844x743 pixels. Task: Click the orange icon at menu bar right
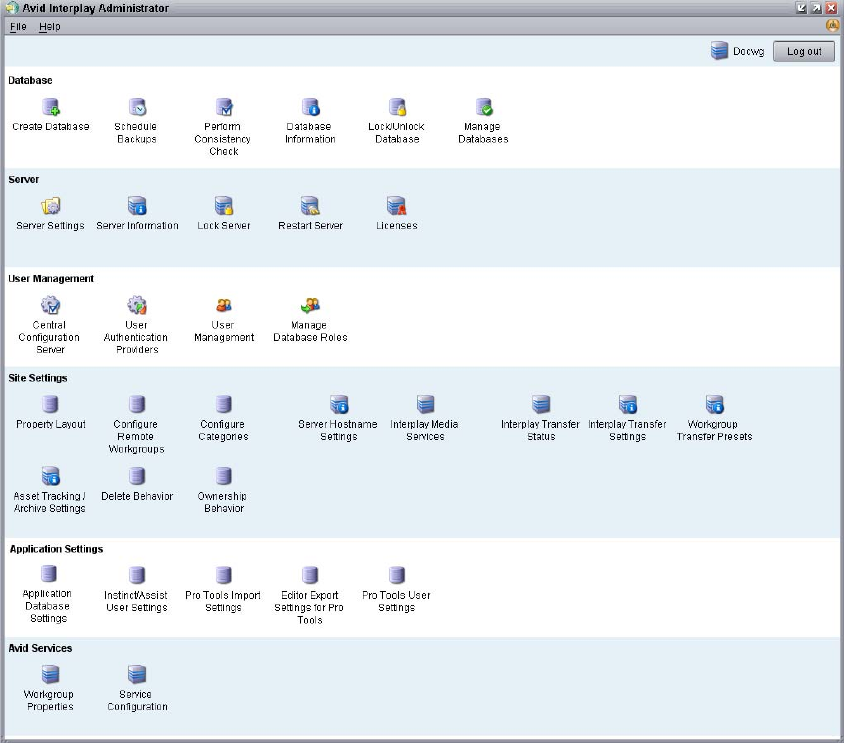click(x=832, y=26)
